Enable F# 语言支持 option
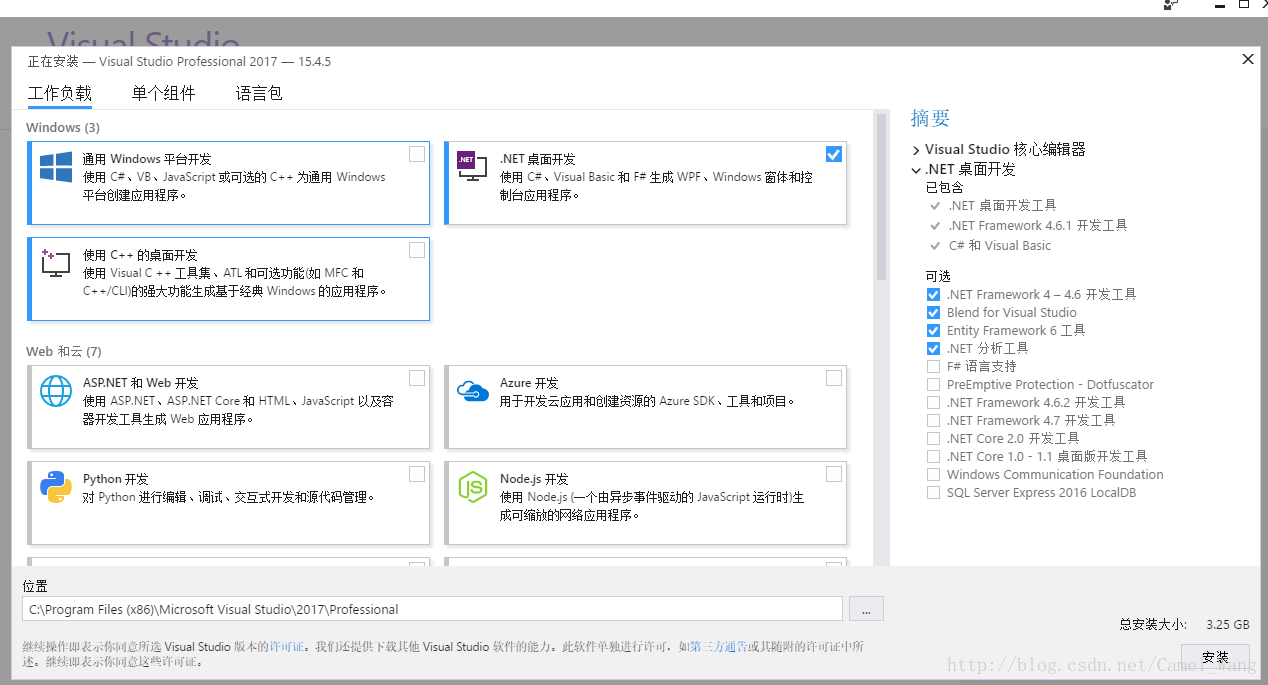 point(933,367)
